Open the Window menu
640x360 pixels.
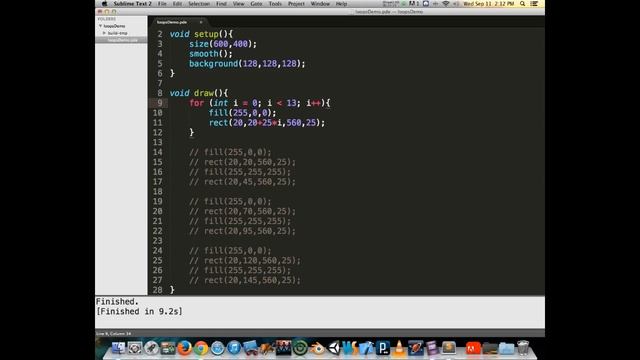click(x=320, y=4)
